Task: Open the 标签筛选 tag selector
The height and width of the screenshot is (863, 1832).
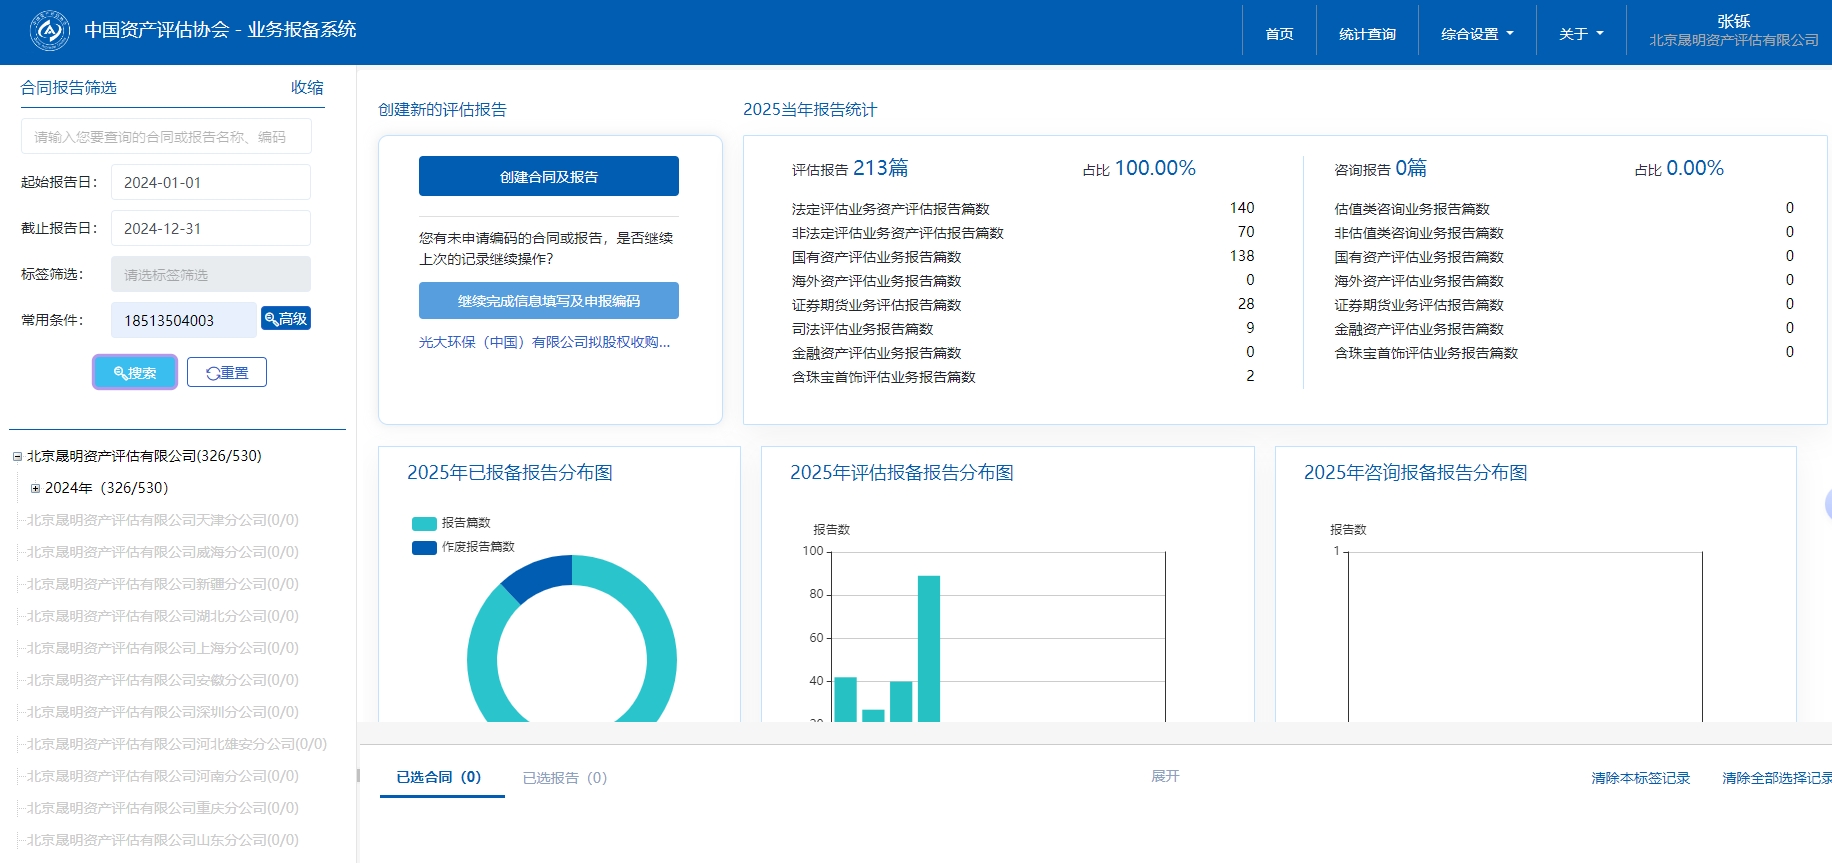Action: pyautogui.click(x=210, y=275)
